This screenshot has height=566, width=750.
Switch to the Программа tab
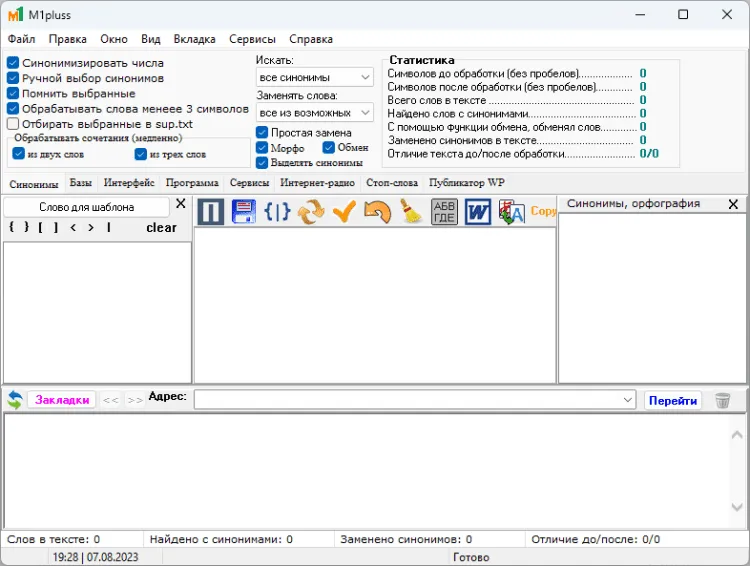click(192, 182)
